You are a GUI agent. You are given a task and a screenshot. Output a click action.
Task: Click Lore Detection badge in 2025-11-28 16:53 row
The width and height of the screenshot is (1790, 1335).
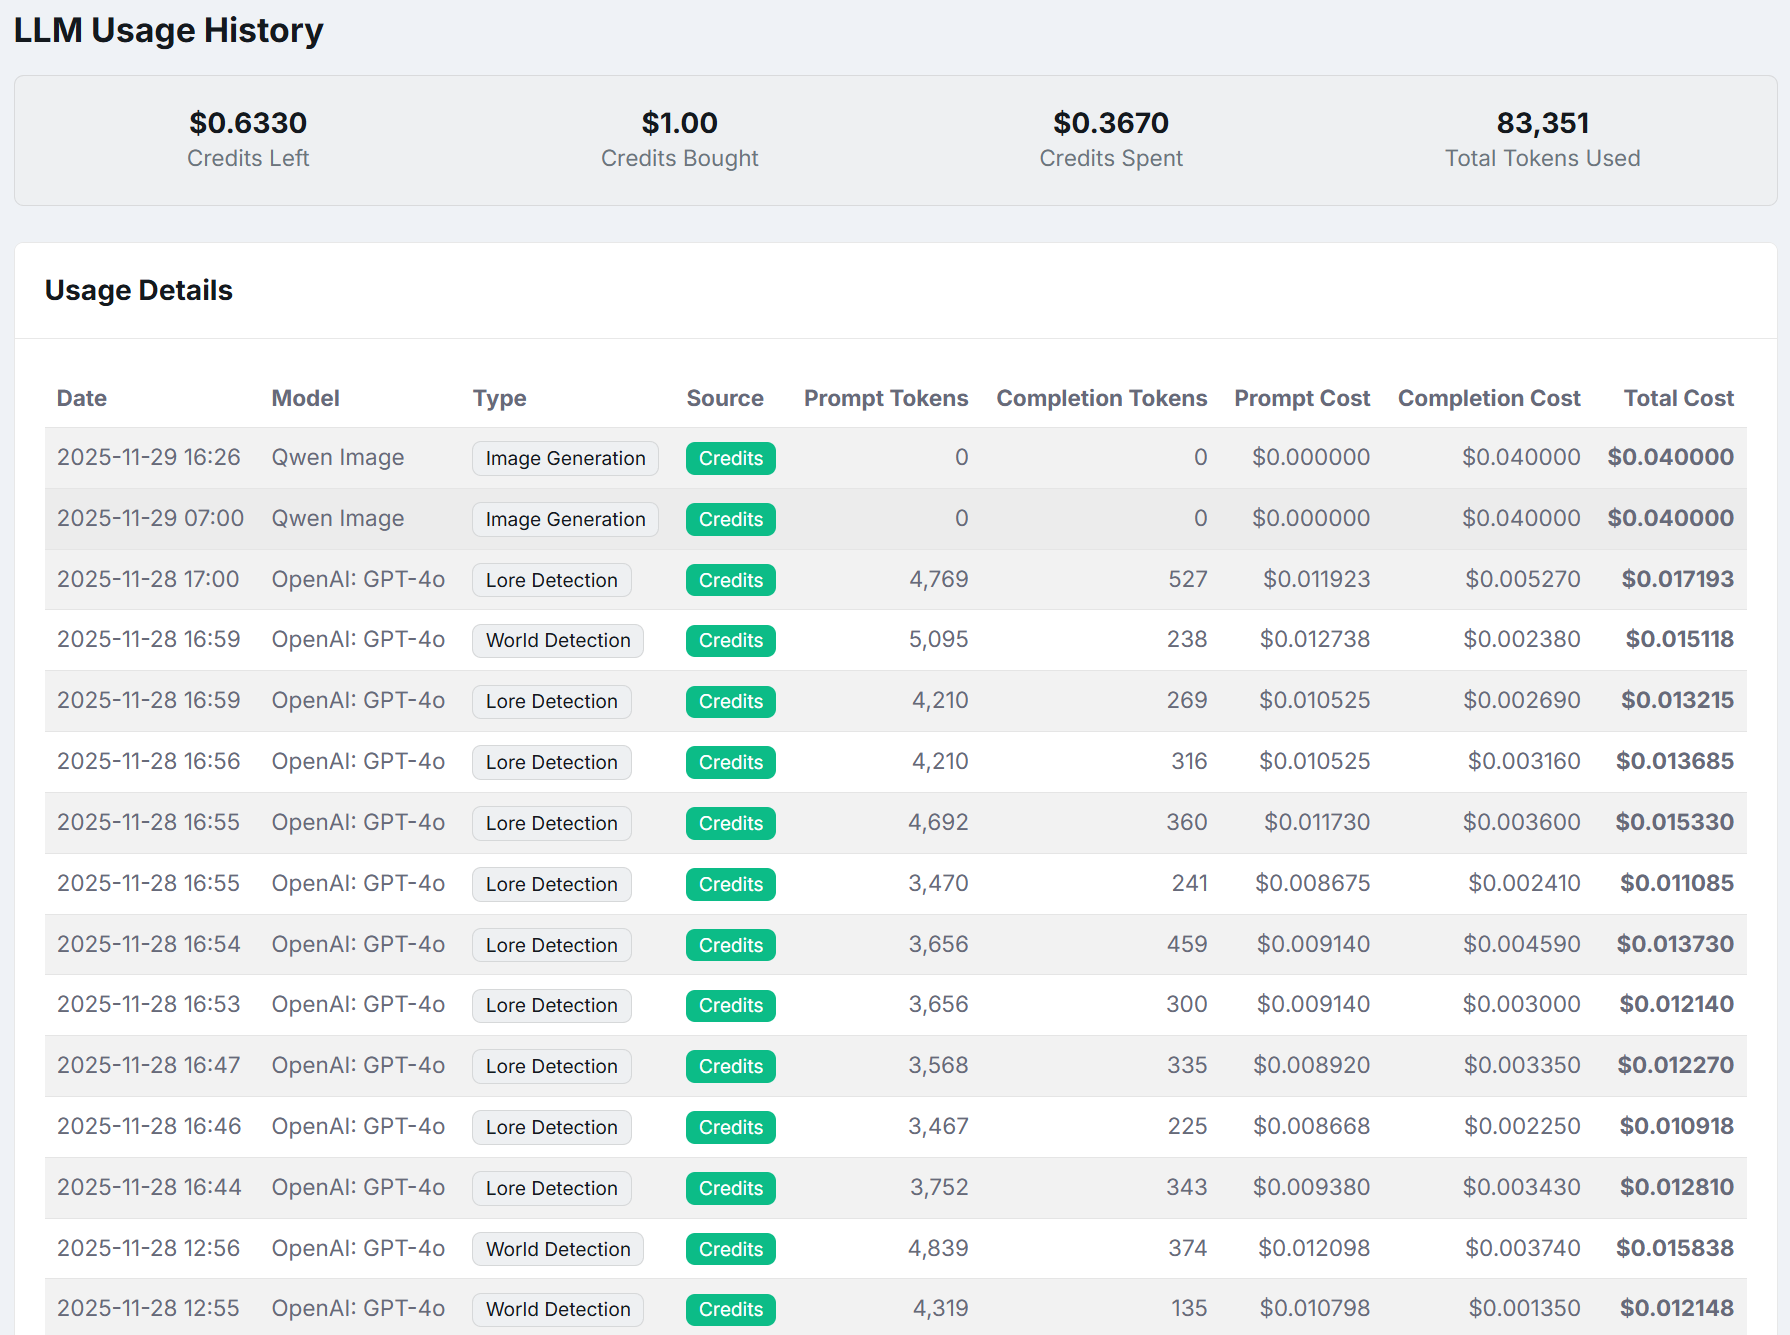tap(552, 1005)
